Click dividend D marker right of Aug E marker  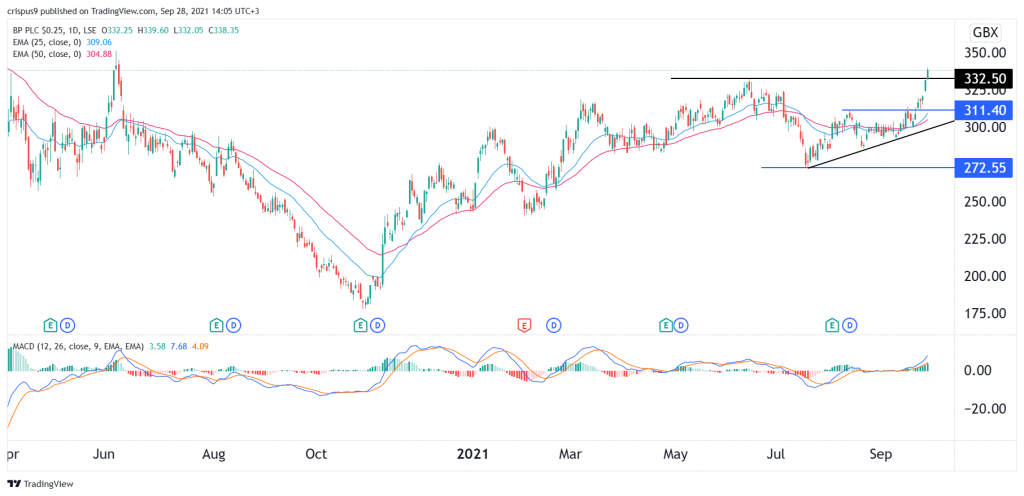tap(234, 324)
